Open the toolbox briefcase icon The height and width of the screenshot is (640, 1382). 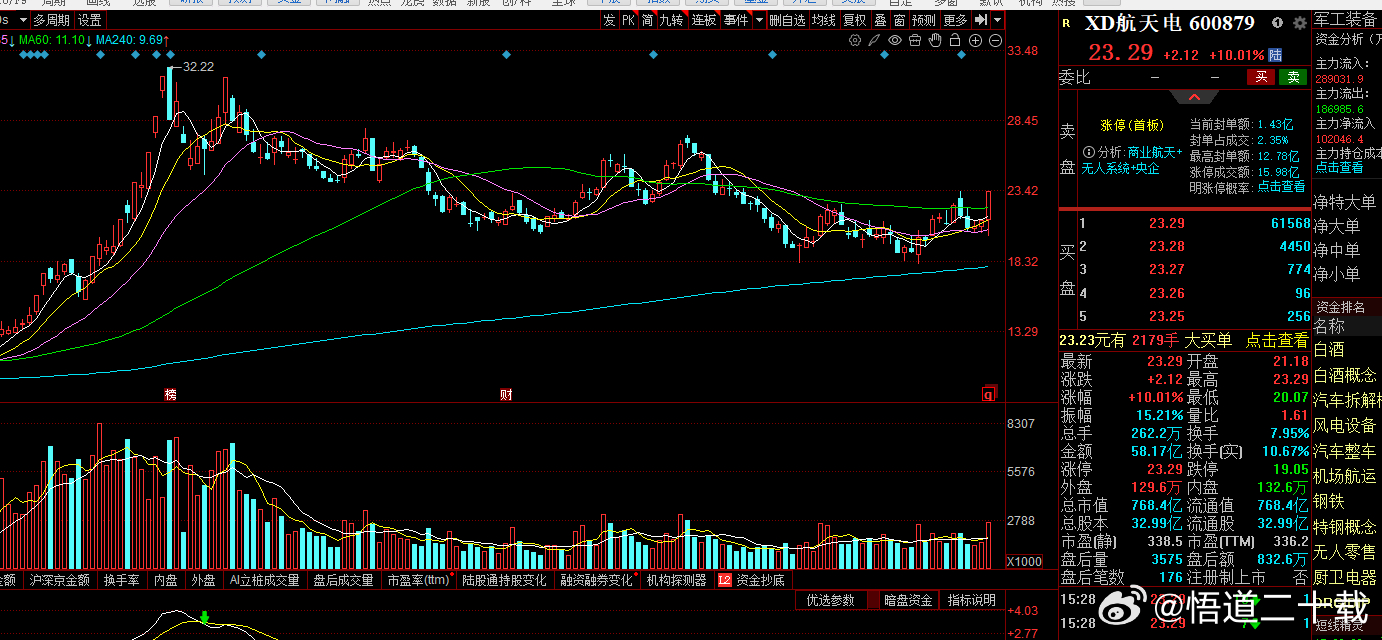pyautogui.click(x=915, y=40)
